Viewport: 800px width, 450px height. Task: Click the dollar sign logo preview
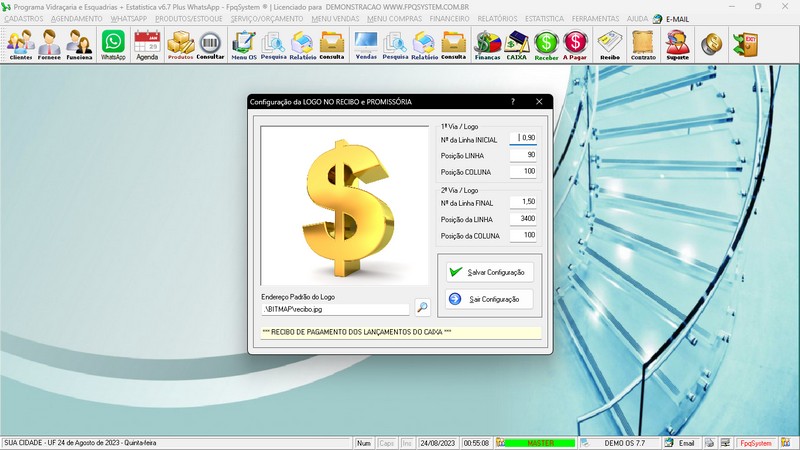tap(345, 206)
